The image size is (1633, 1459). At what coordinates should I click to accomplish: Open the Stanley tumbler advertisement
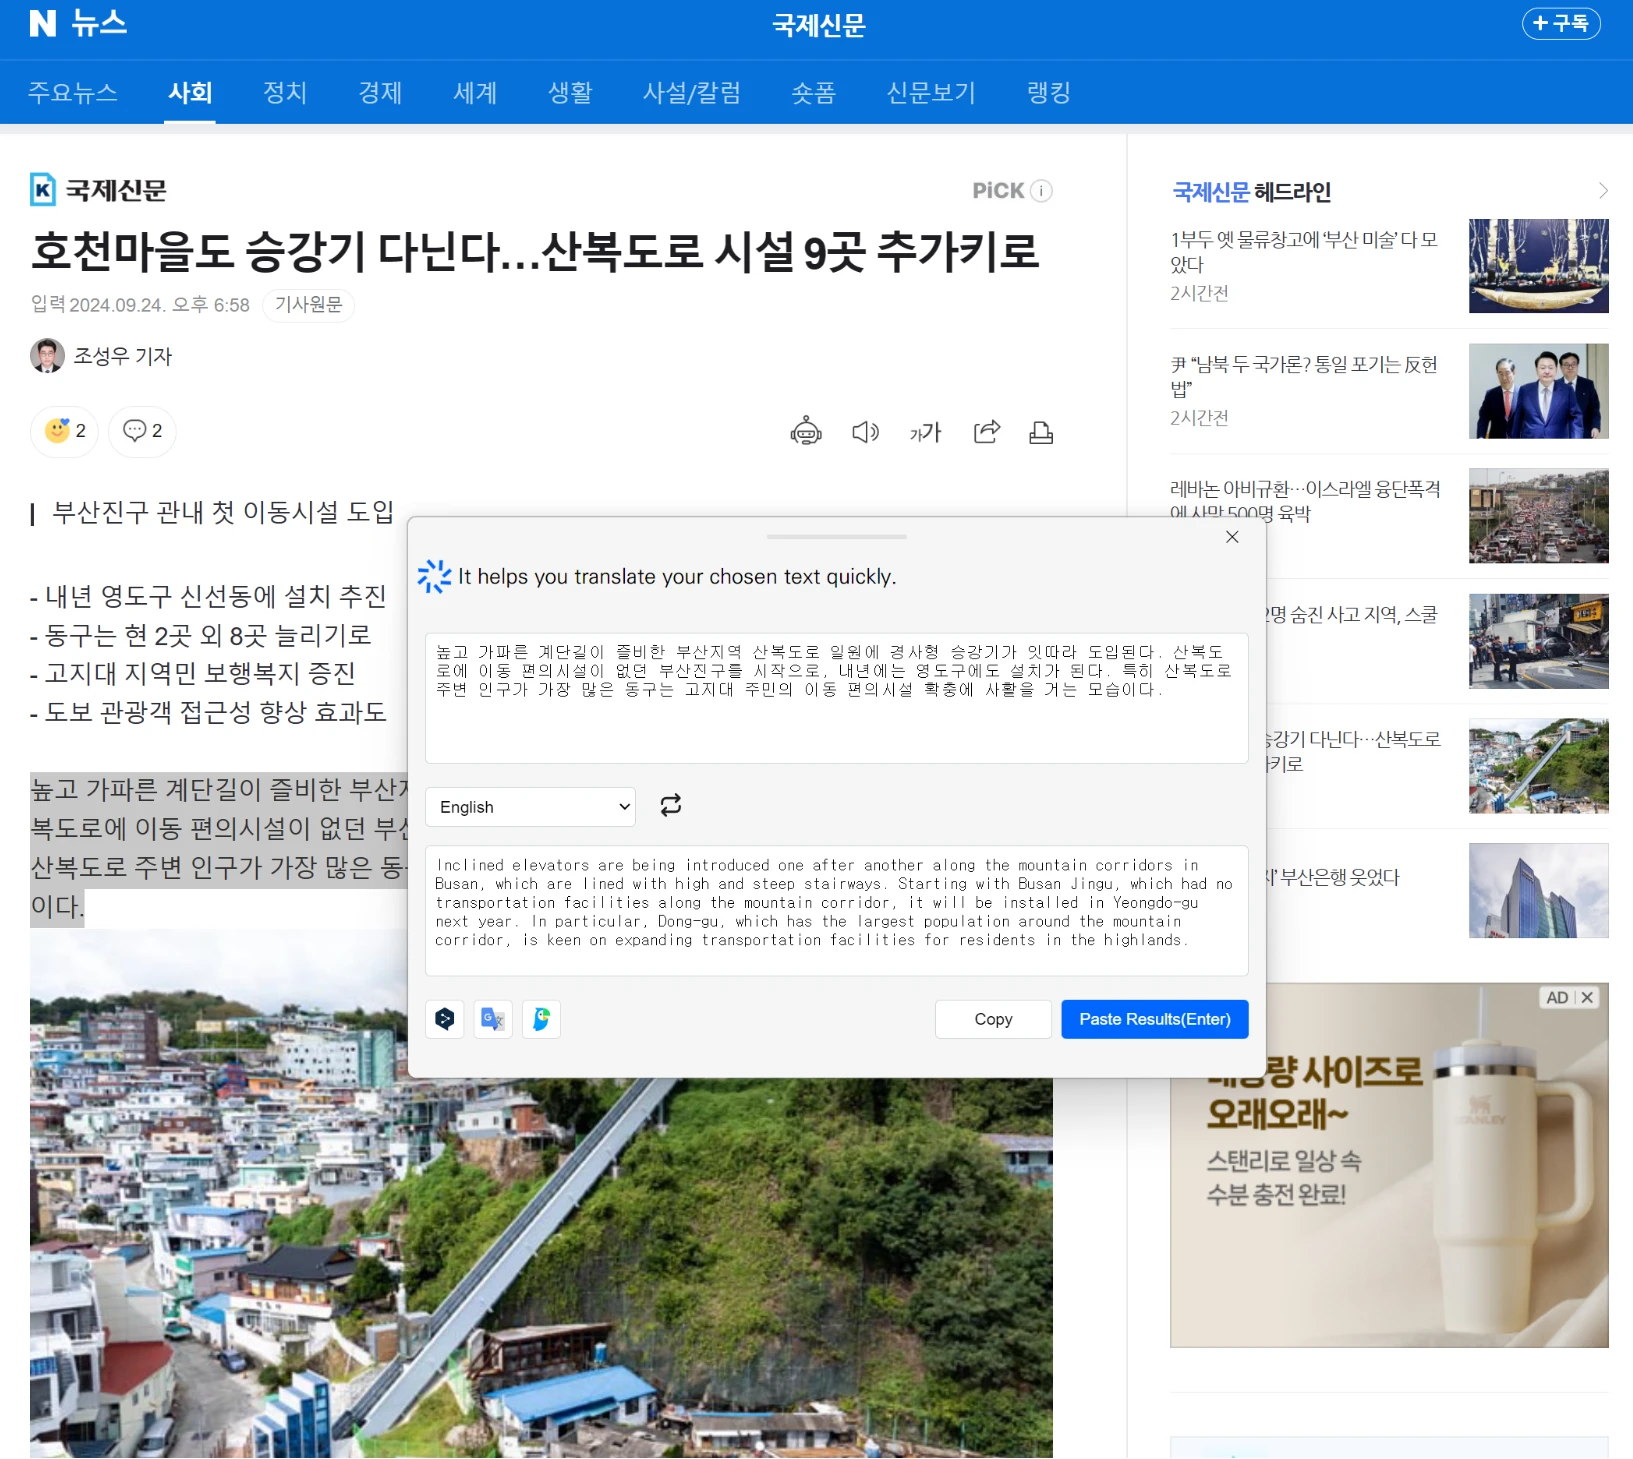tap(1389, 1165)
